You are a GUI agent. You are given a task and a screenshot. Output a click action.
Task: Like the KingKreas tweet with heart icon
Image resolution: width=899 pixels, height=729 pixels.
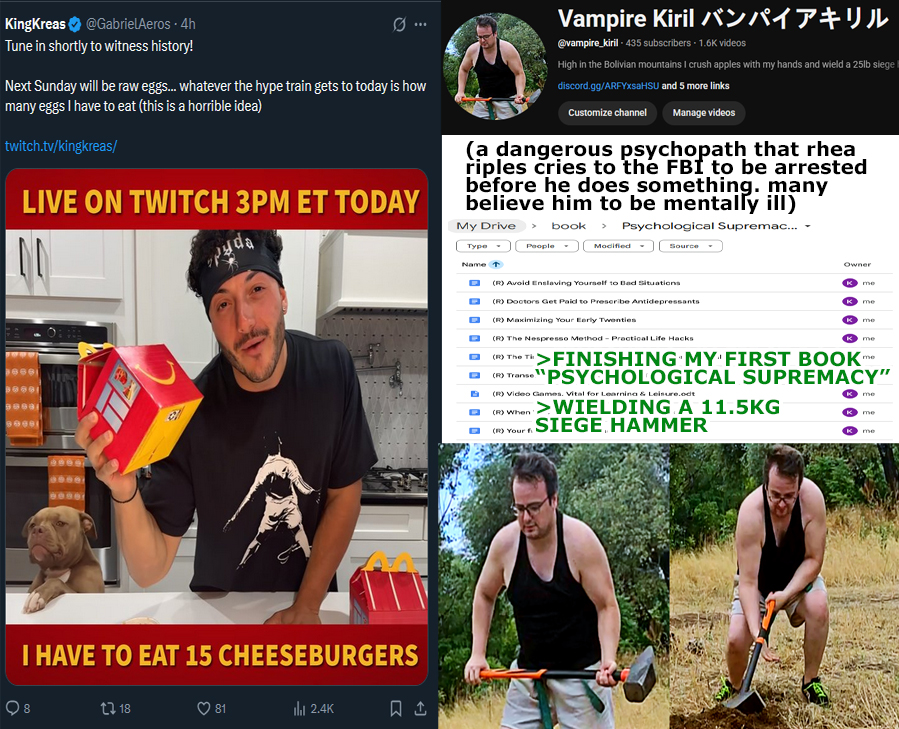tap(204, 708)
